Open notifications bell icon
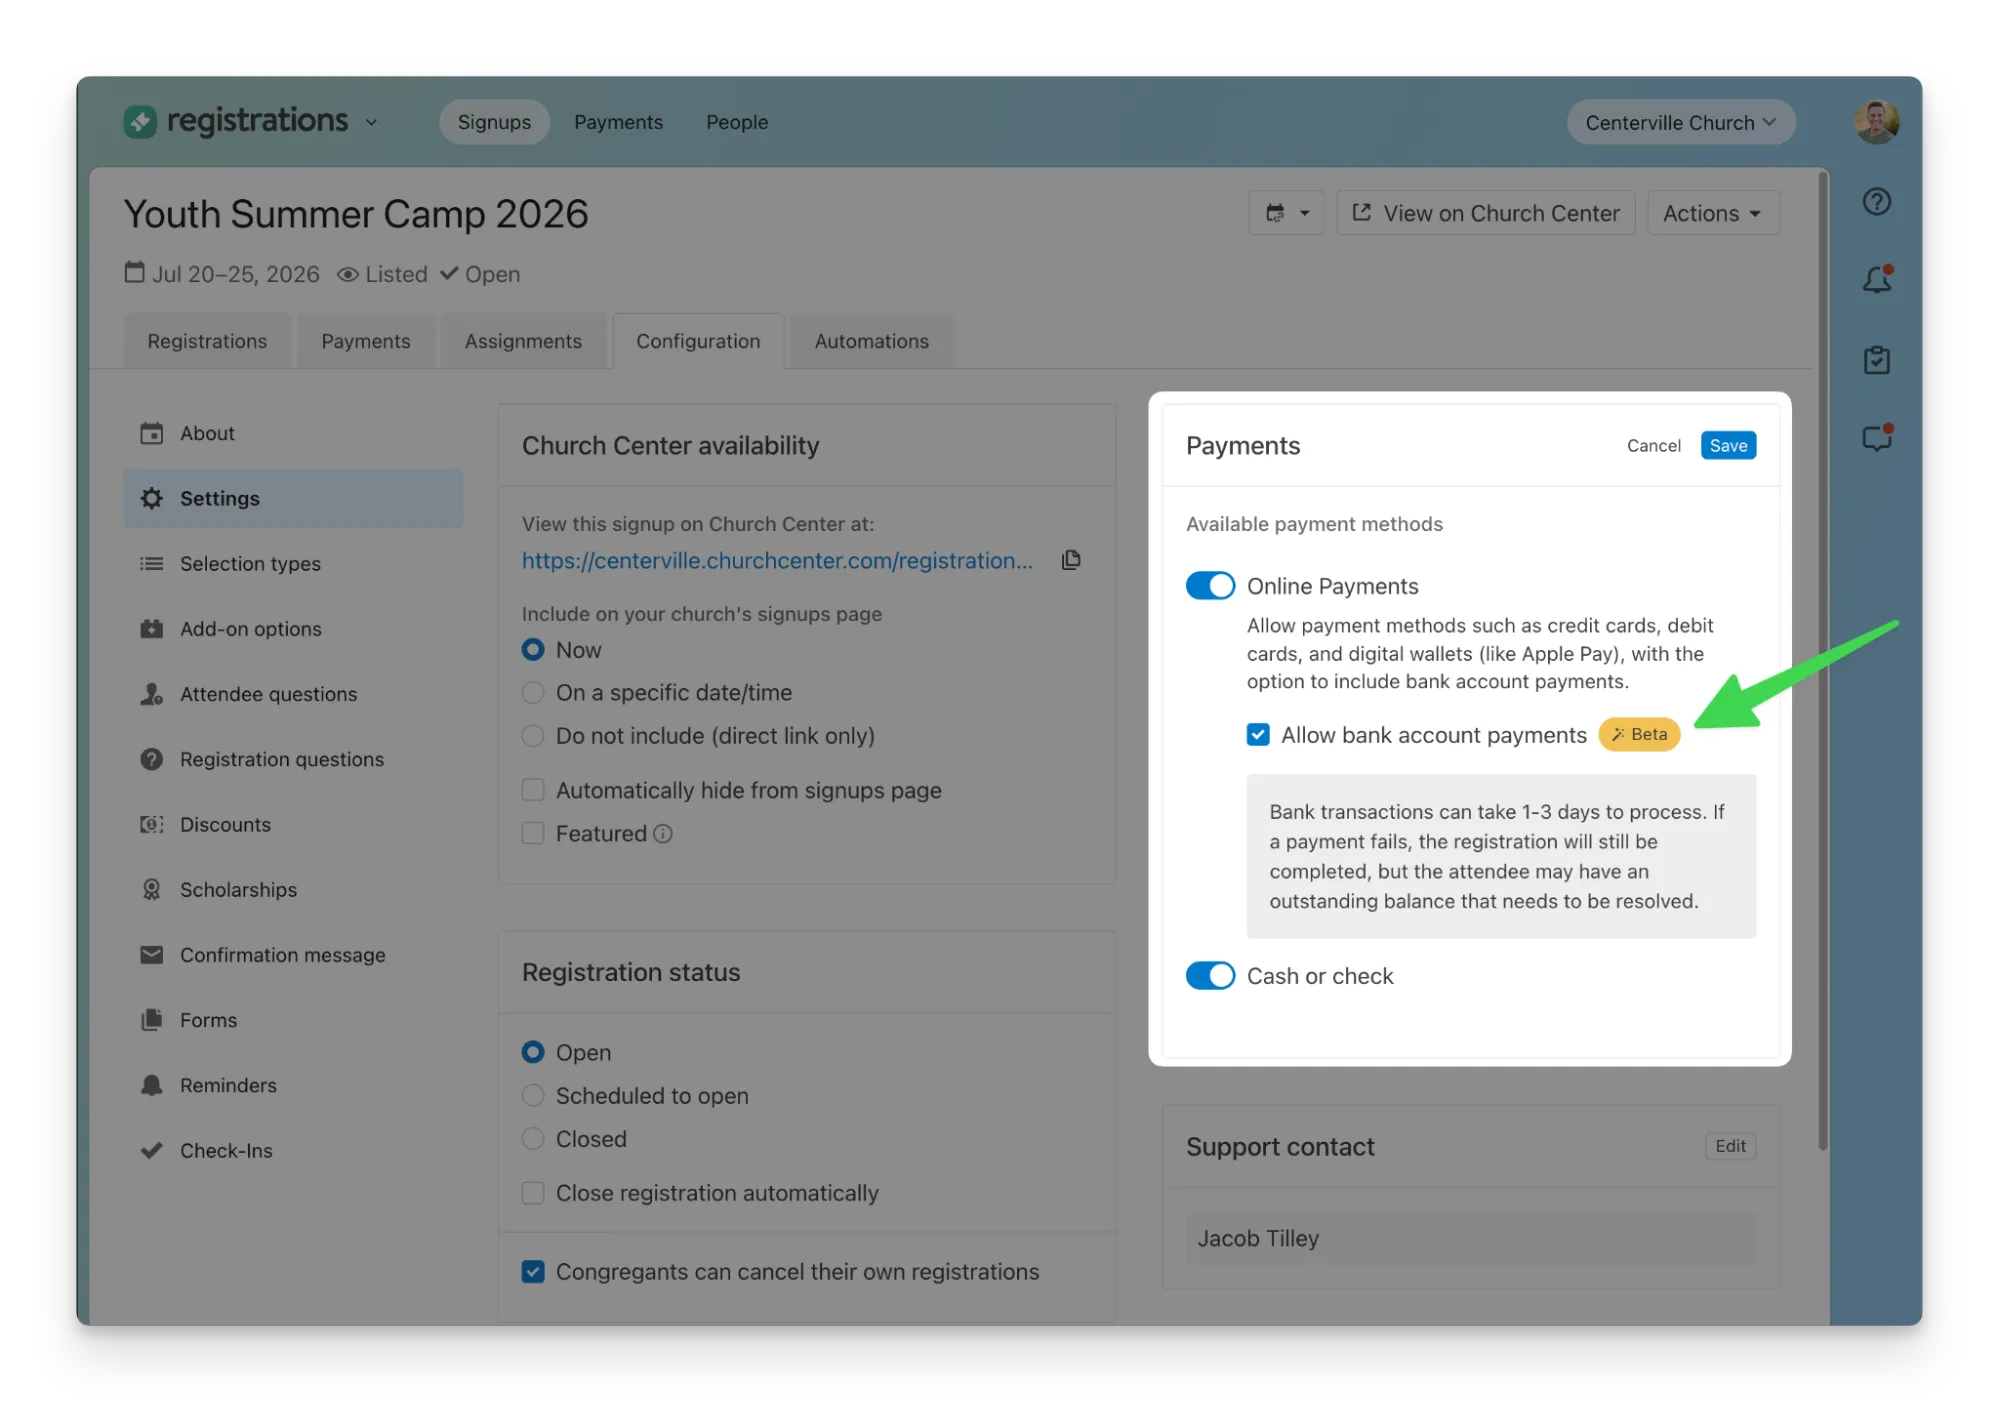 pyautogui.click(x=1876, y=280)
